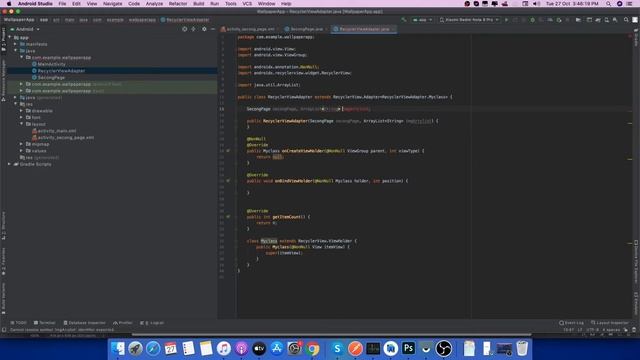Open Trash in the Dock

[522, 349]
